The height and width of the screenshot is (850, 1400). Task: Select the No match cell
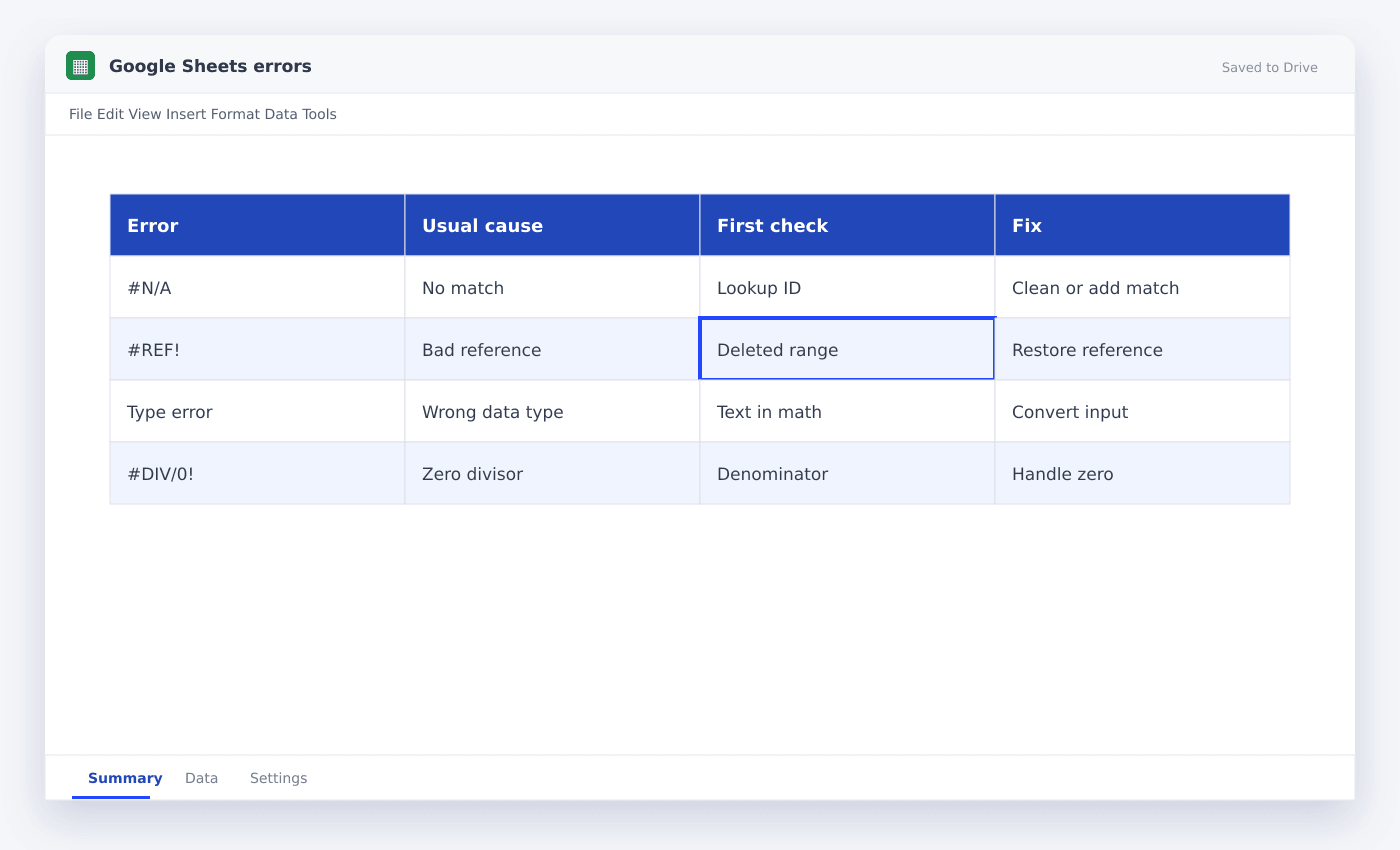click(552, 287)
